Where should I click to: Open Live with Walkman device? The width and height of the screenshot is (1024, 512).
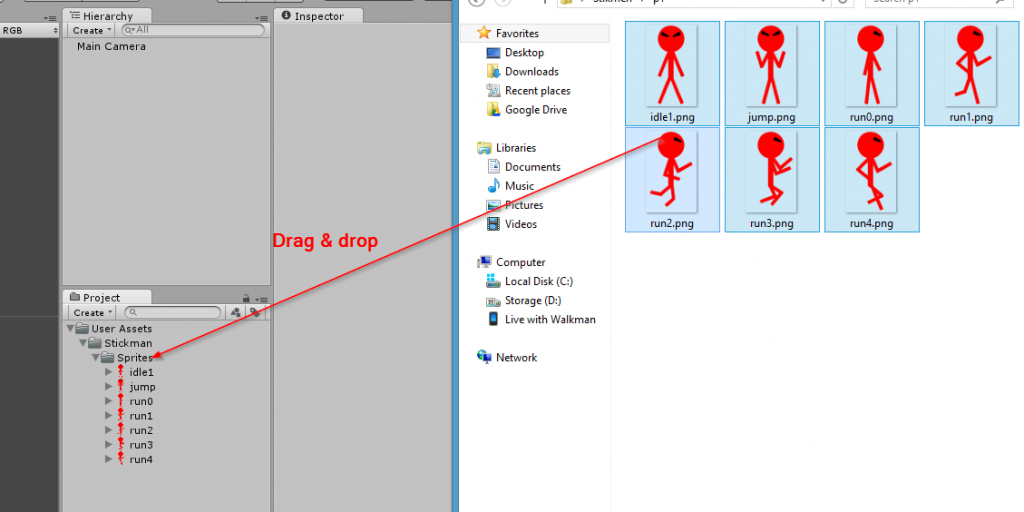(549, 320)
